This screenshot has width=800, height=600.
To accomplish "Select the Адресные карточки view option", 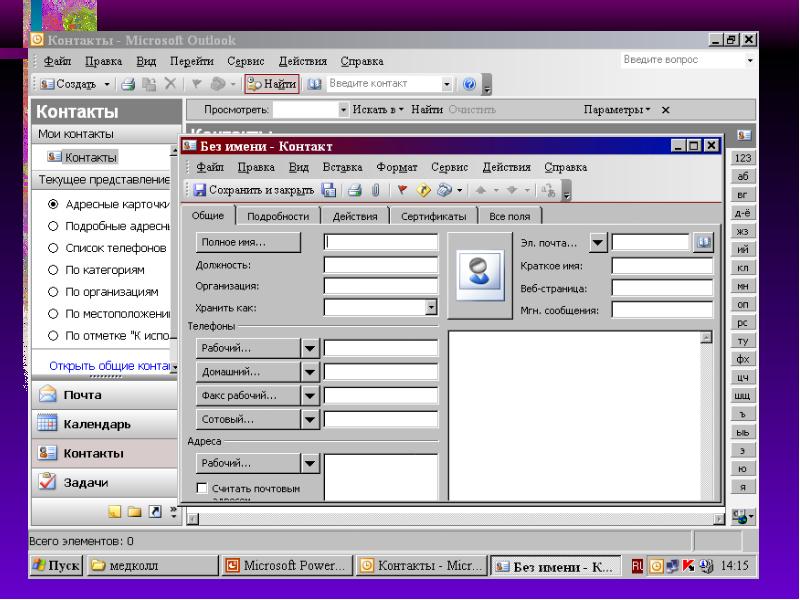I will 53,205.
